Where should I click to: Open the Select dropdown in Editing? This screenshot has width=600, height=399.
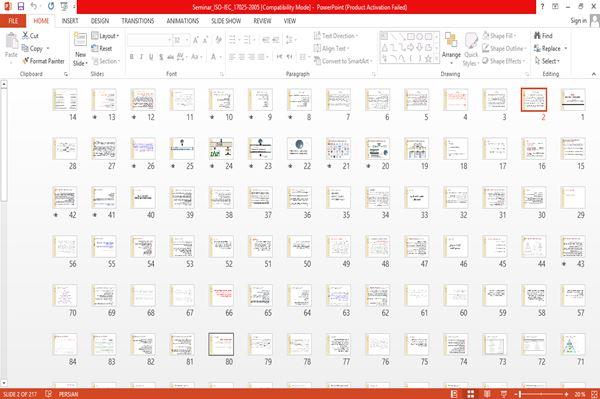(x=547, y=61)
